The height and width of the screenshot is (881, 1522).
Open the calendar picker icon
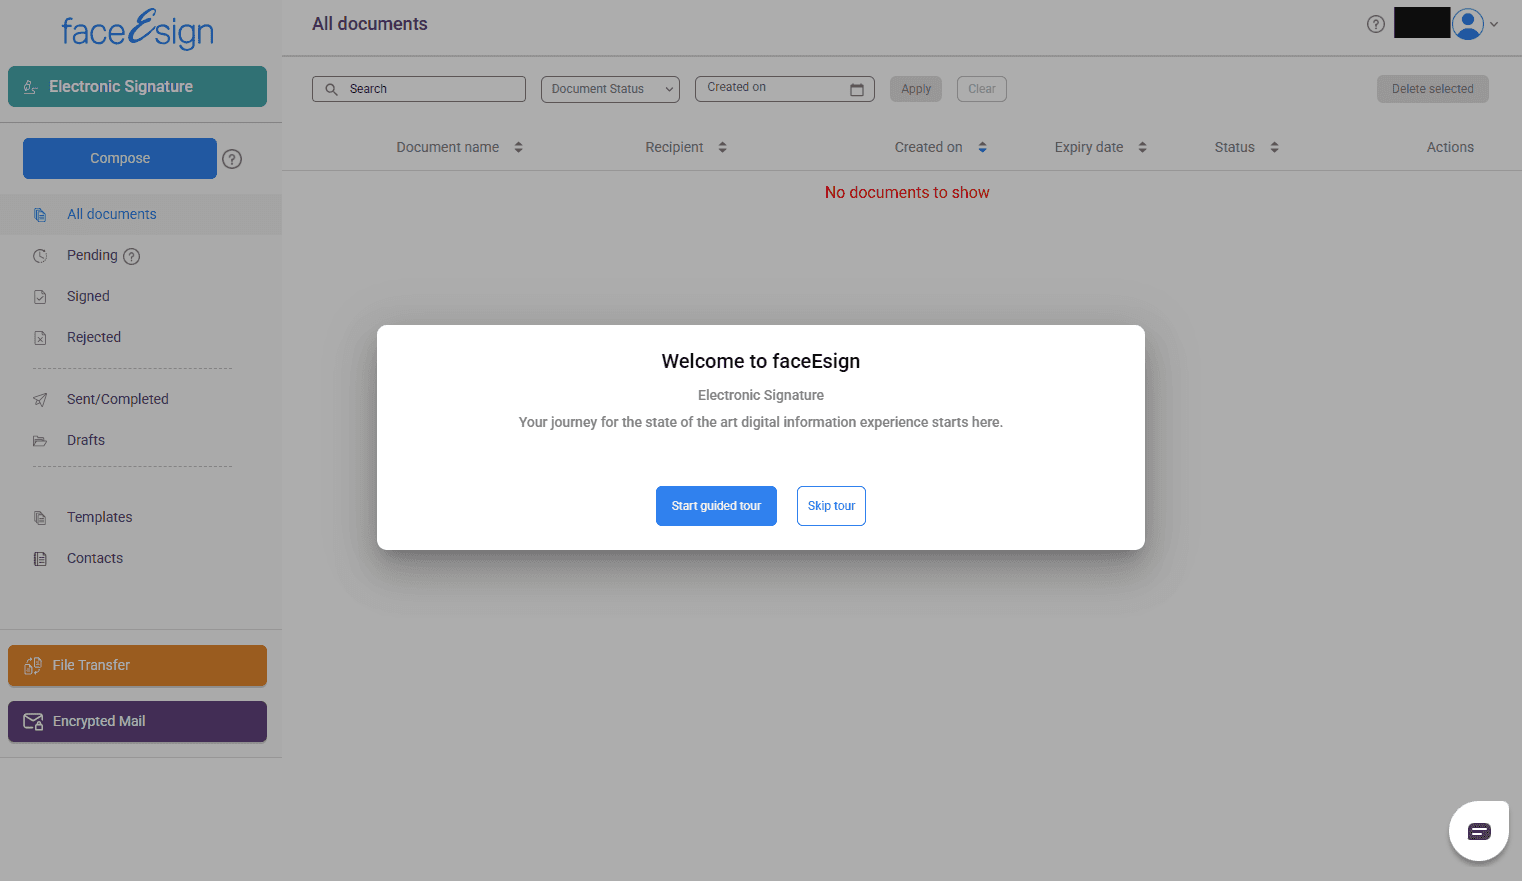point(857,89)
